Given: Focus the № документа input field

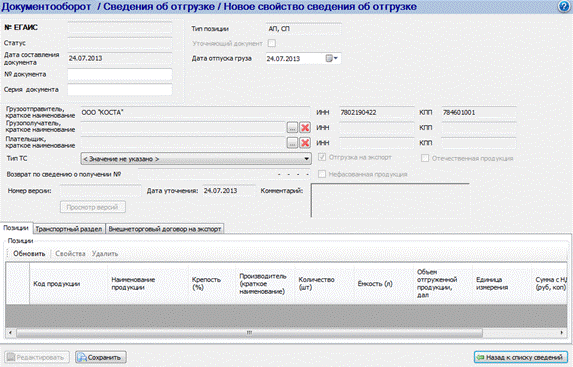Looking at the screenshot, I should (119, 74).
